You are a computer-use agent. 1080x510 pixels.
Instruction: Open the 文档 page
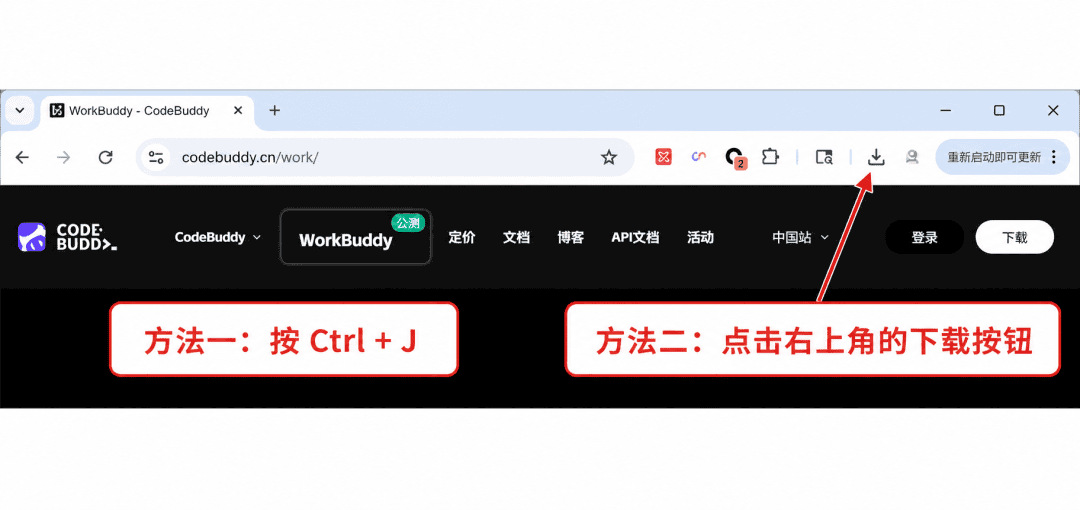point(516,237)
